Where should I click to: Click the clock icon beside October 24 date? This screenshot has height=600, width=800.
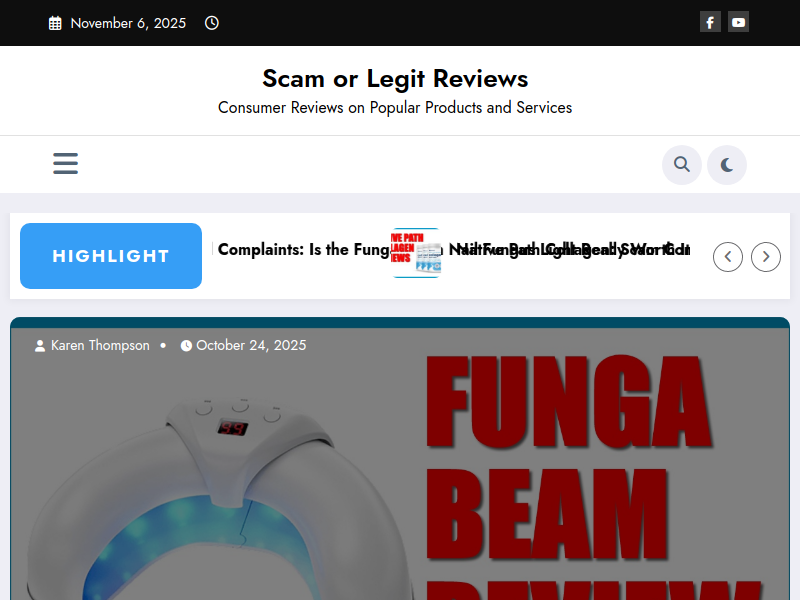186,346
